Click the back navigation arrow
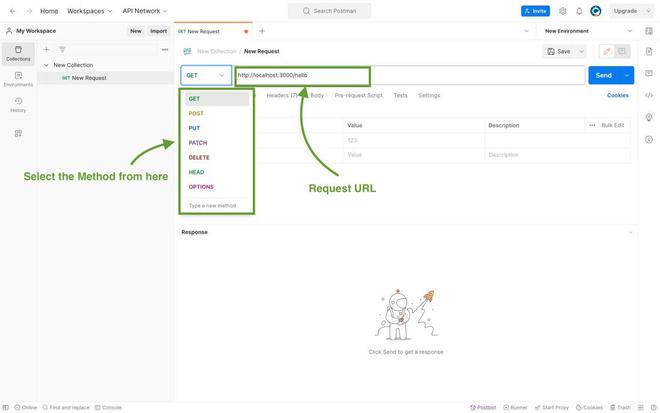 (13, 11)
